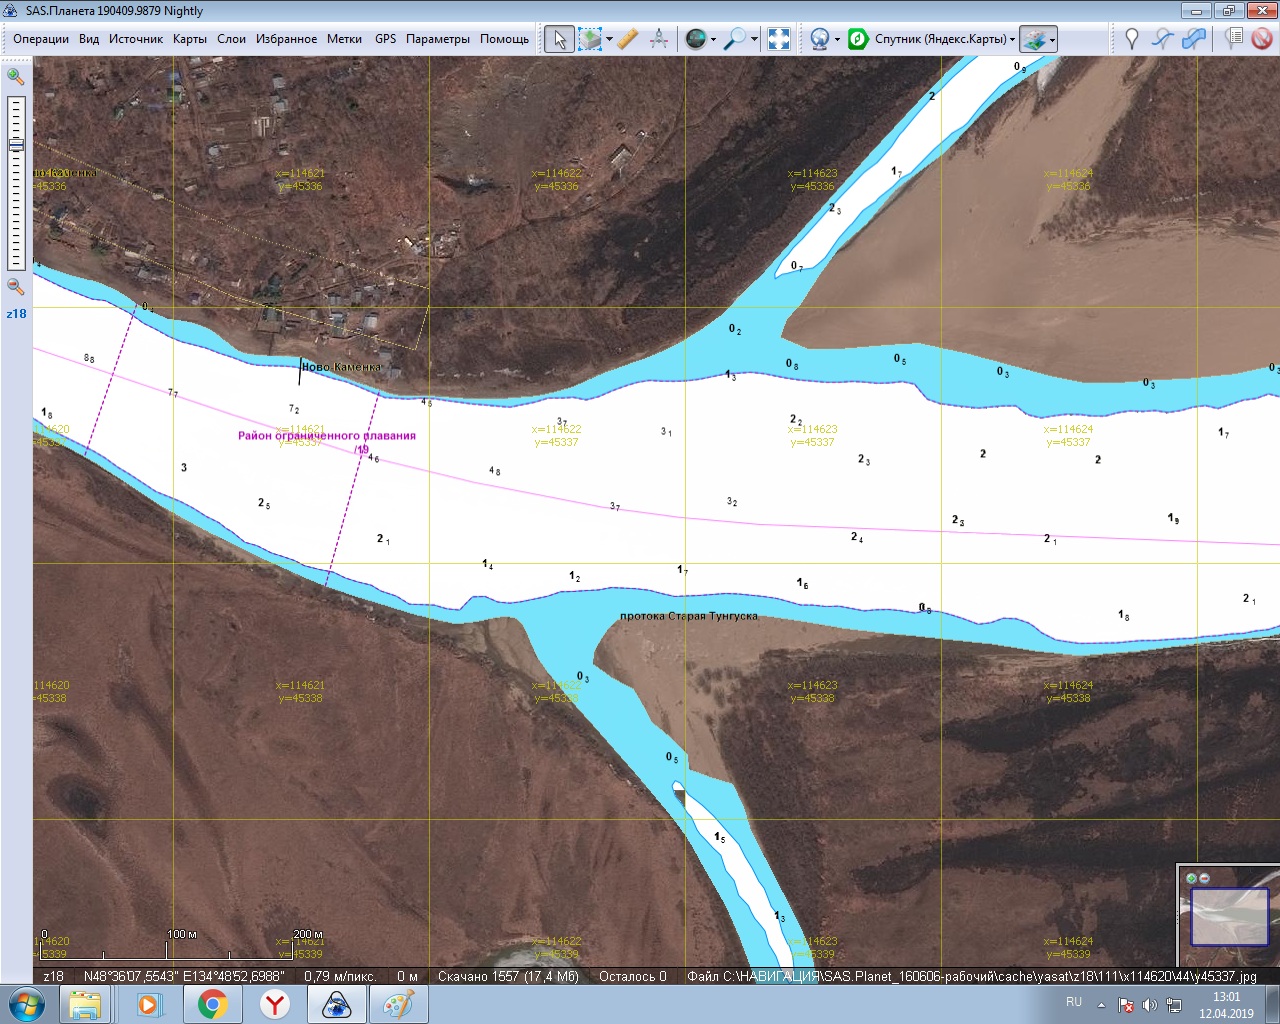Select the arrow cursor move tool

pos(559,39)
